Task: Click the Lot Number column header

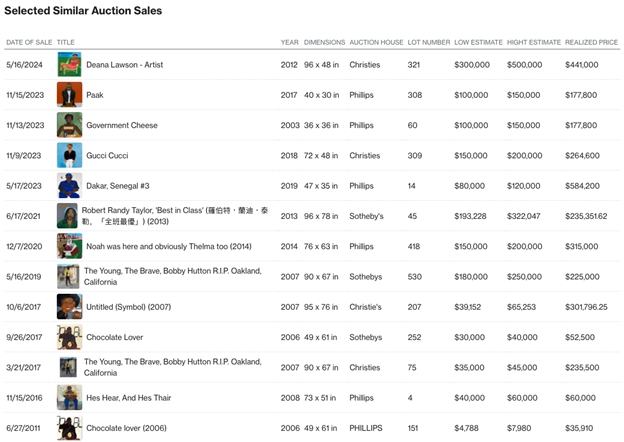Action: pos(429,43)
